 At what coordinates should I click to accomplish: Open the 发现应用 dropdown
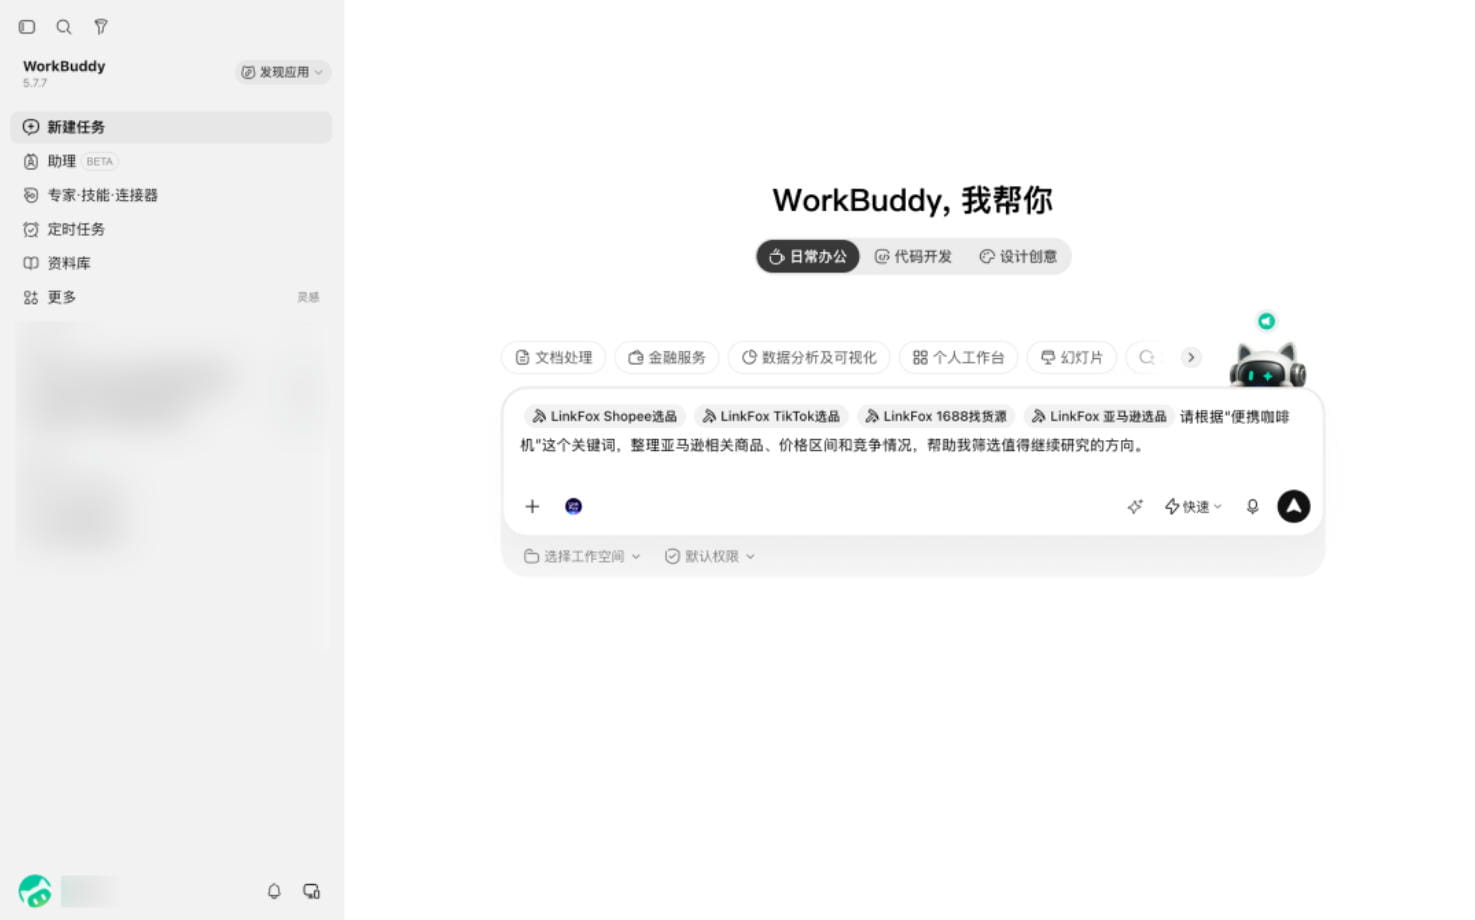point(284,72)
